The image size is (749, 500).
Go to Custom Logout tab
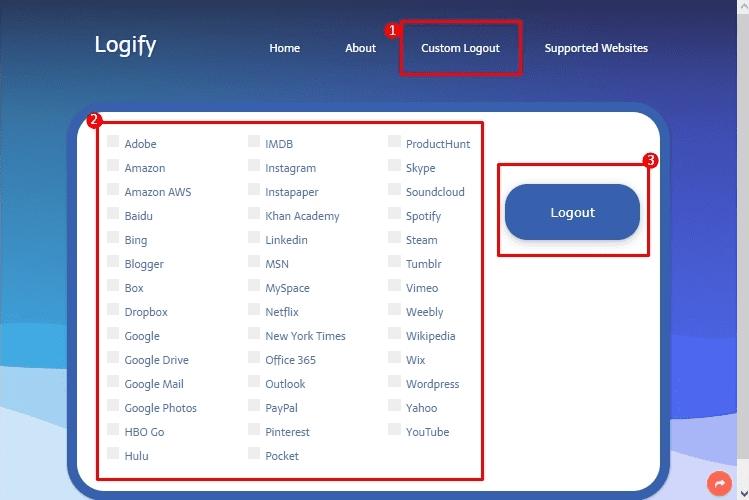tap(460, 48)
